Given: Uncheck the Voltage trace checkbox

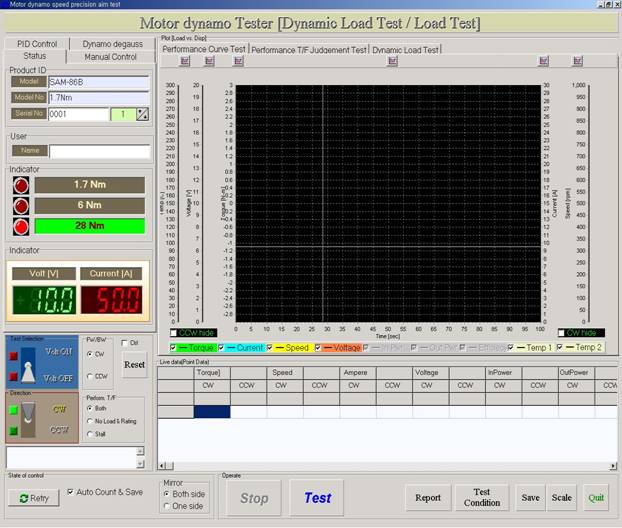Looking at the screenshot, I should point(318,348).
